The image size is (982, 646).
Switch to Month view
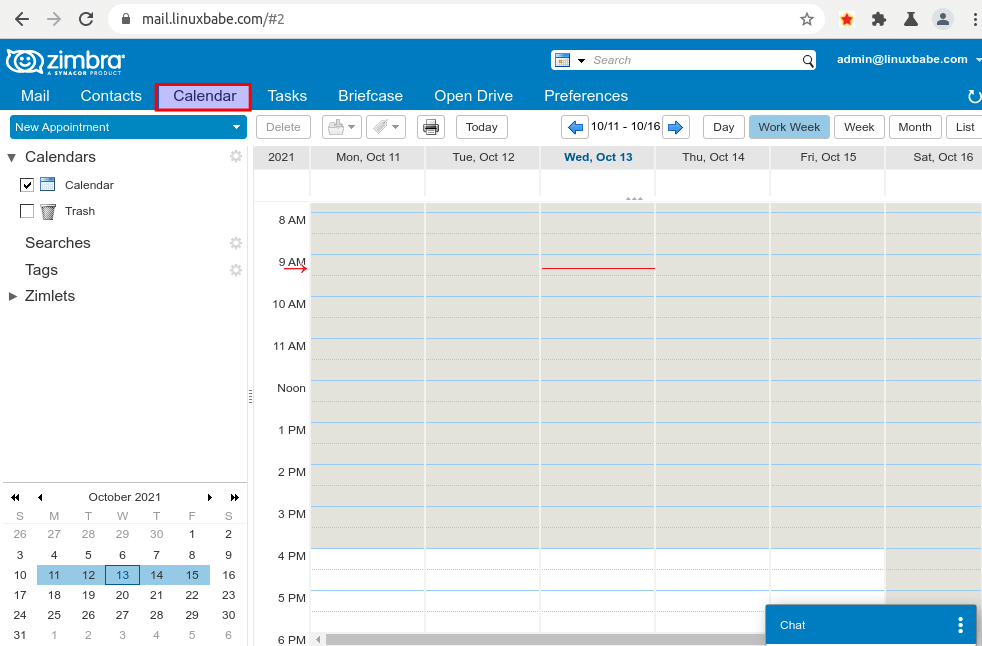click(914, 127)
